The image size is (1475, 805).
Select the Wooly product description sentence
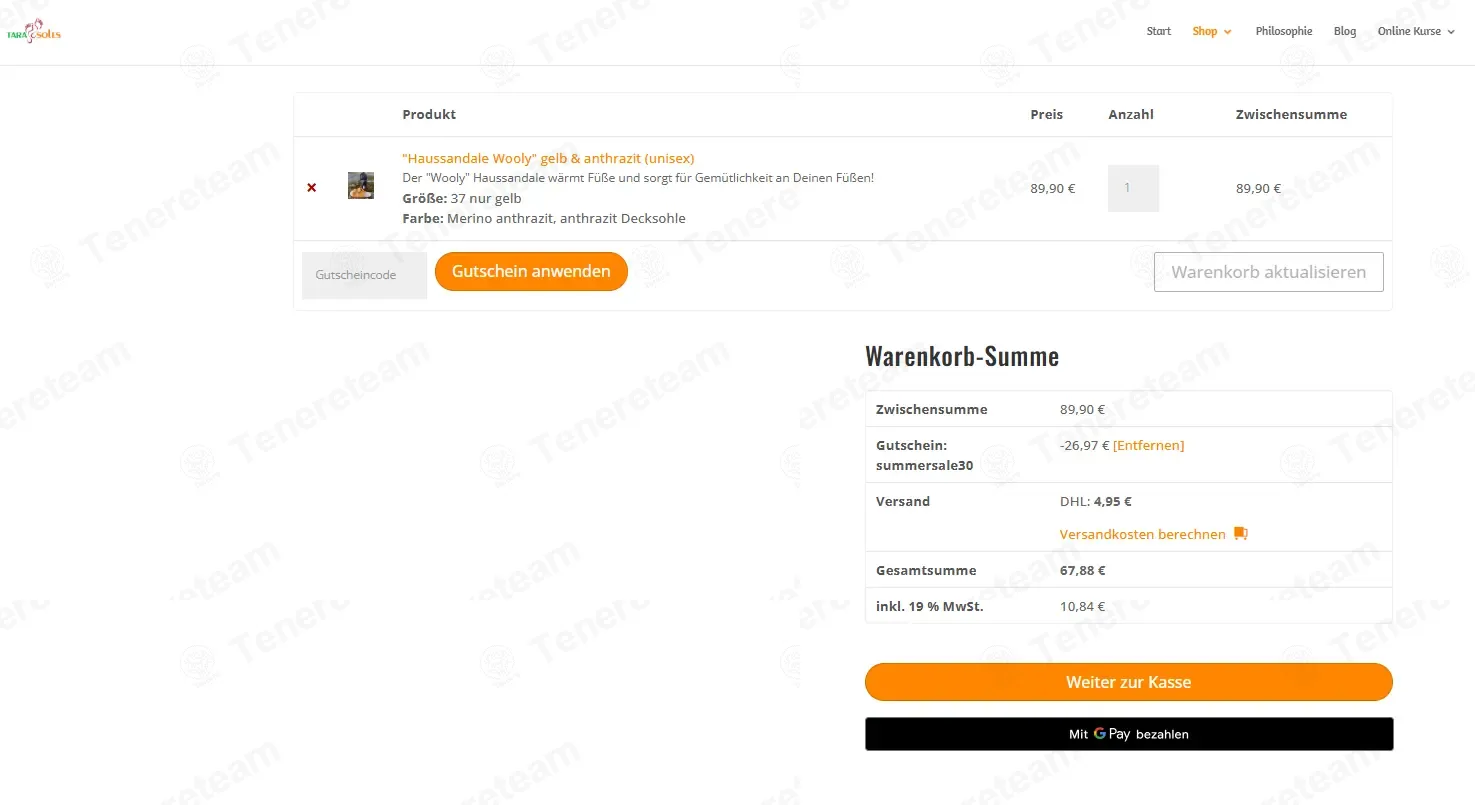[638, 177]
